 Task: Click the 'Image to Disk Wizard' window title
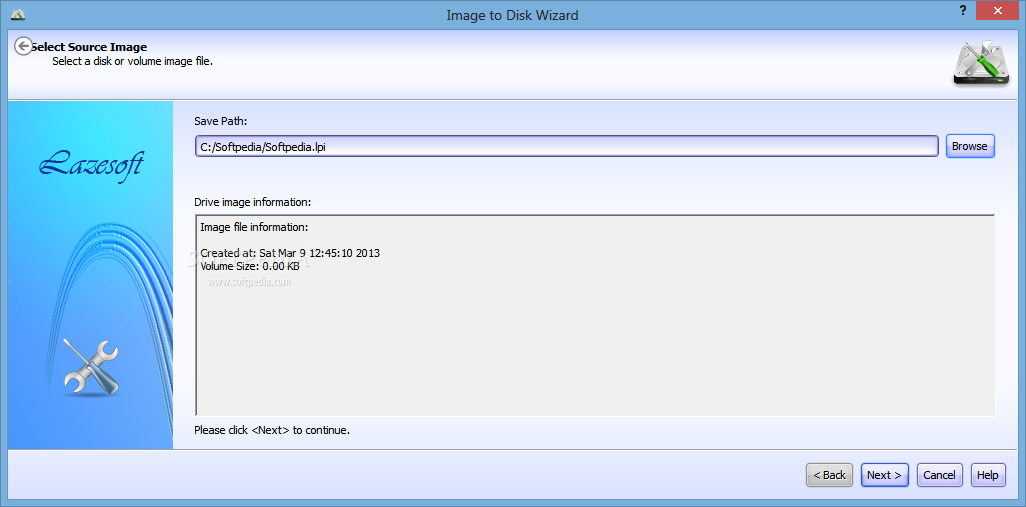(512, 14)
